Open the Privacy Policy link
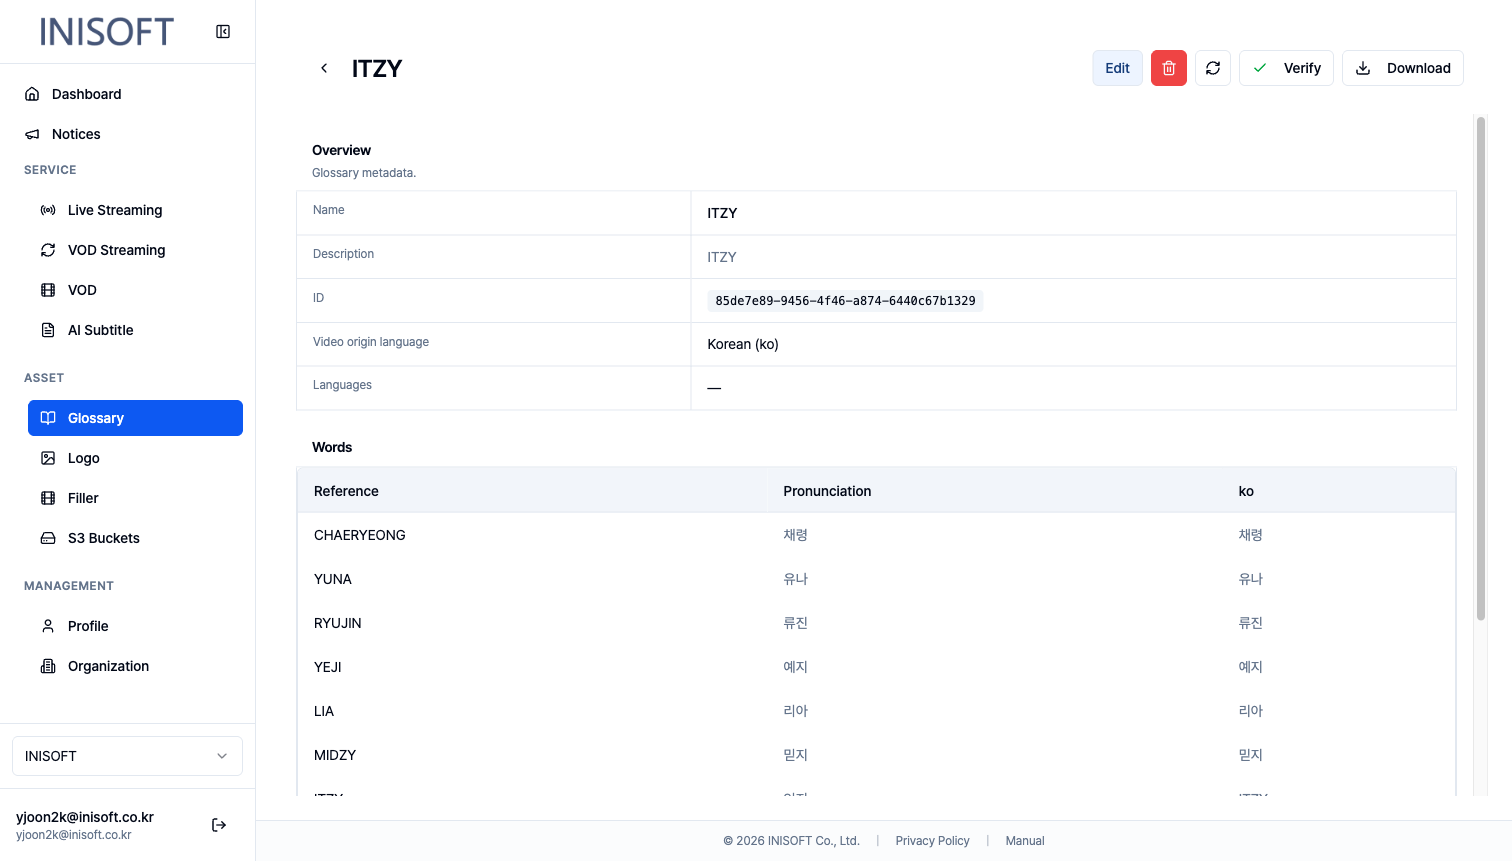This screenshot has height=861, width=1512. point(932,841)
